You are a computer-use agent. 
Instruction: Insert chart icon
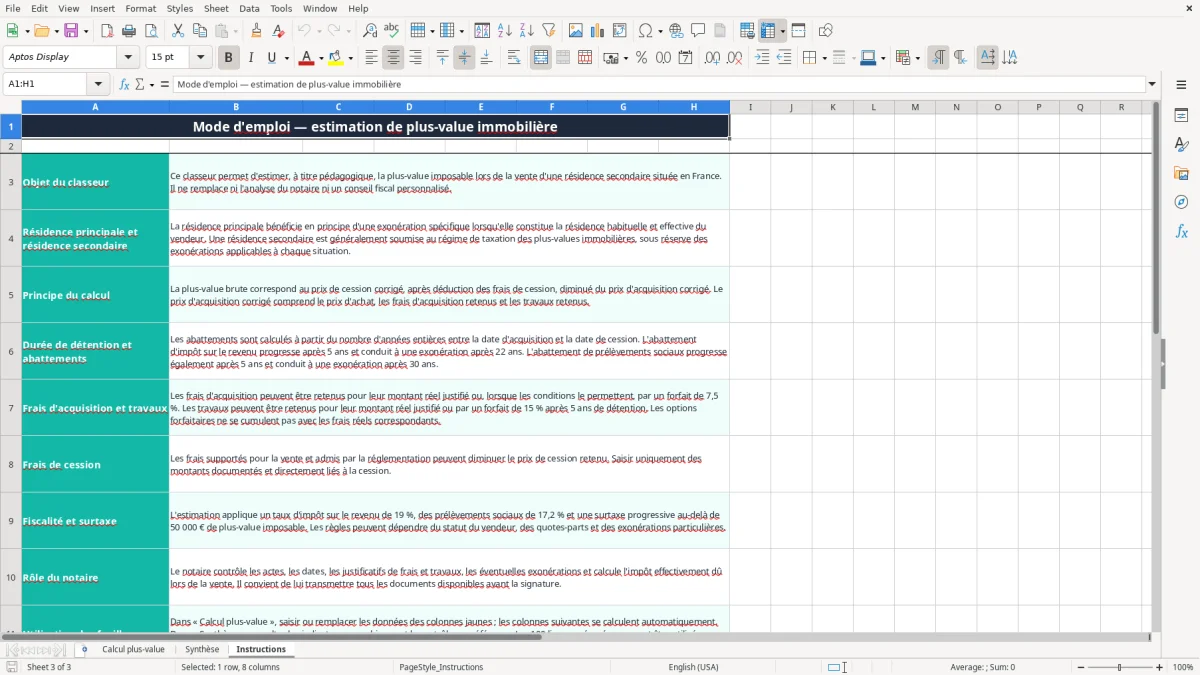tap(598, 31)
